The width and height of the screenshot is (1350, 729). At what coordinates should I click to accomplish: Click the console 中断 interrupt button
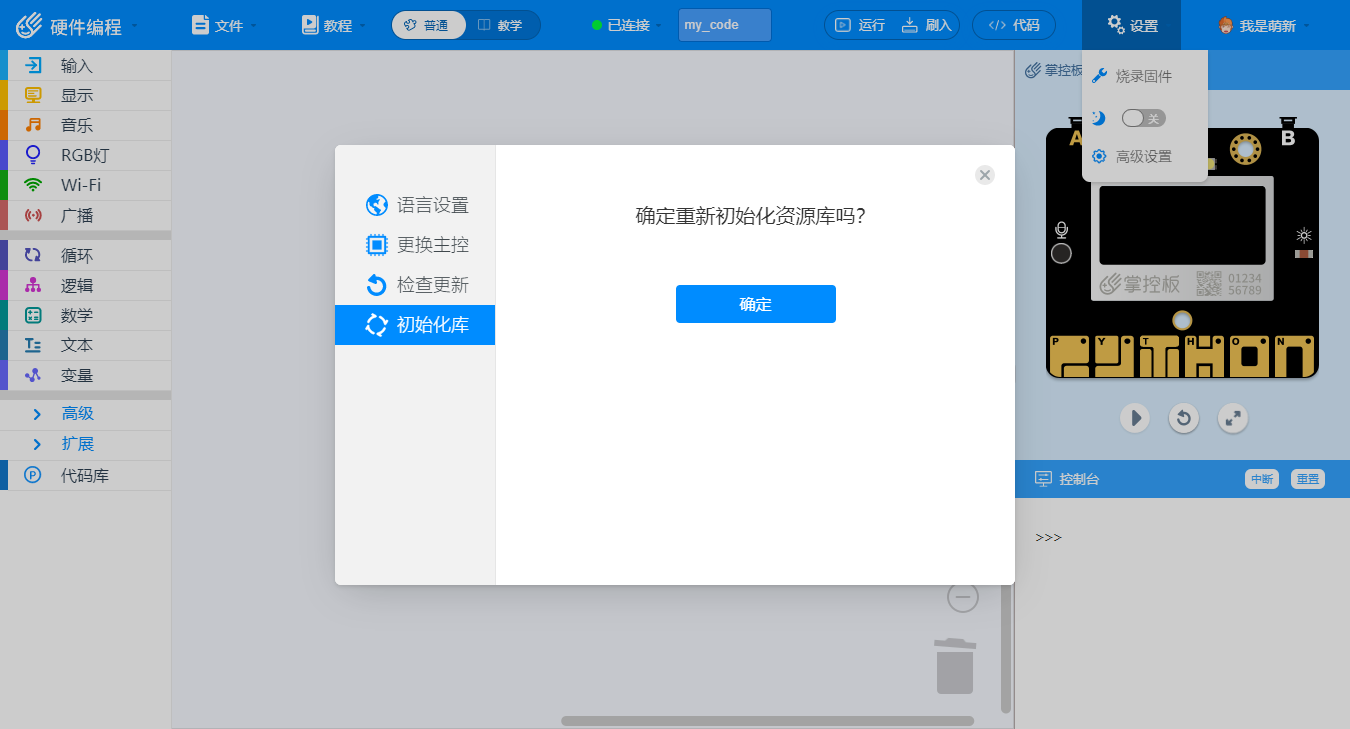click(x=1262, y=479)
